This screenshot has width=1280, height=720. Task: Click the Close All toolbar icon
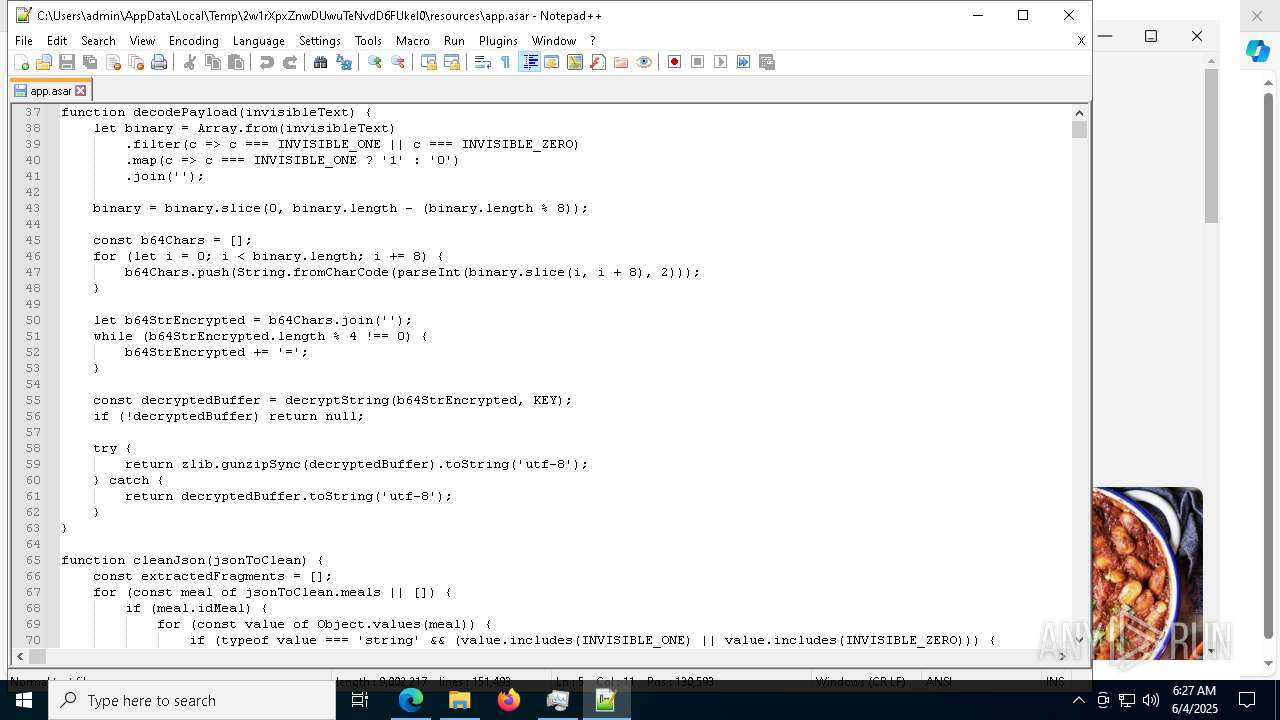tap(136, 62)
